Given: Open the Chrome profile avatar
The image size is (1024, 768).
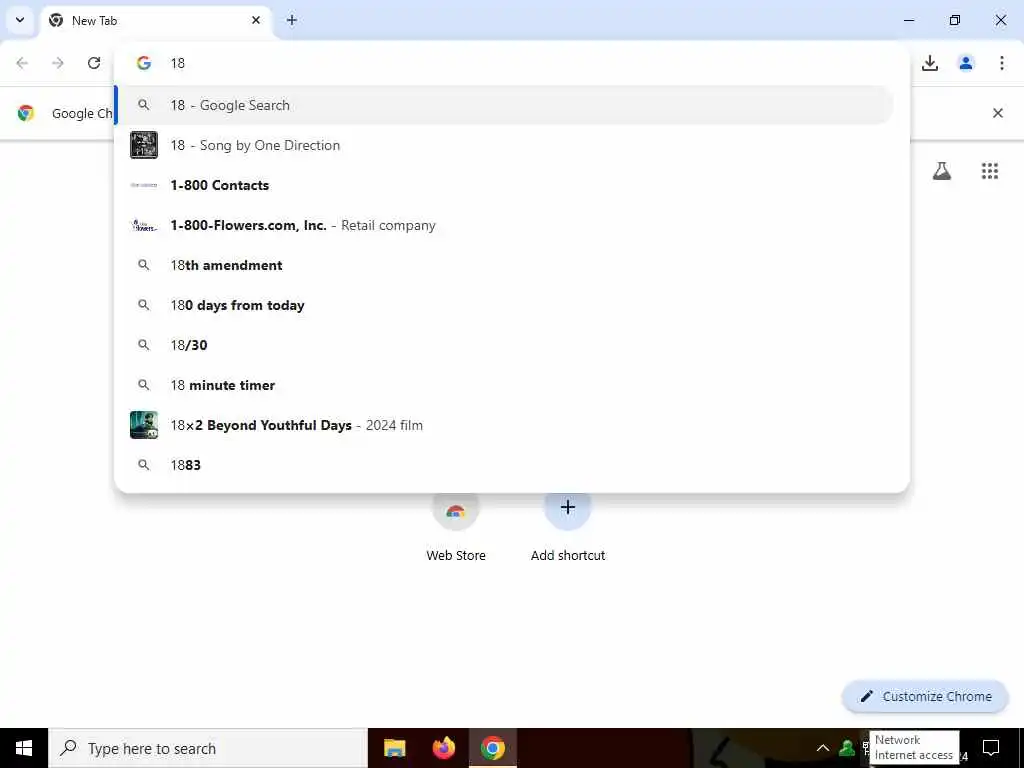Looking at the screenshot, I should [x=966, y=63].
